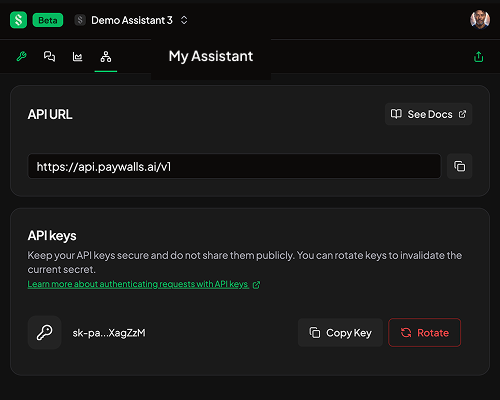Copy the API URL with copy icon

(459, 166)
